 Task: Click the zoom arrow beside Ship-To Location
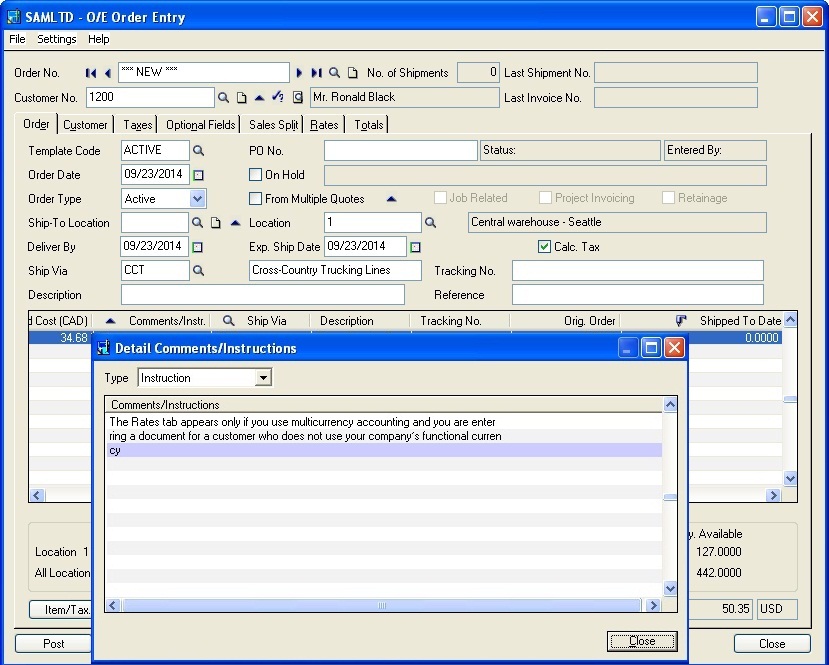point(236,223)
